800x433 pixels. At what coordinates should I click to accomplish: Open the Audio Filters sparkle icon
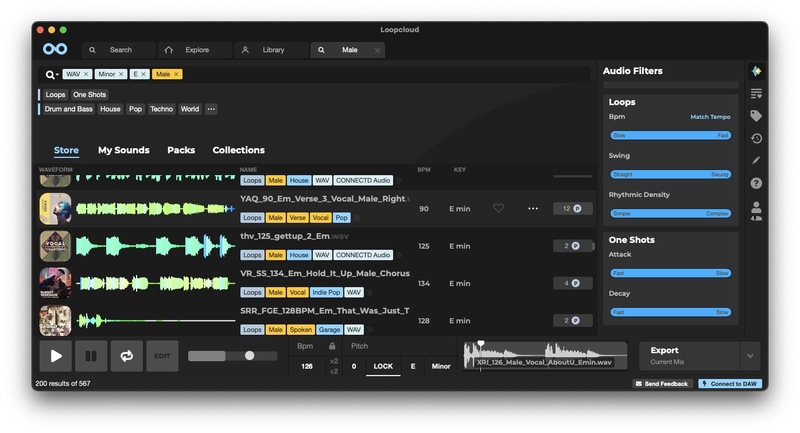(756, 71)
